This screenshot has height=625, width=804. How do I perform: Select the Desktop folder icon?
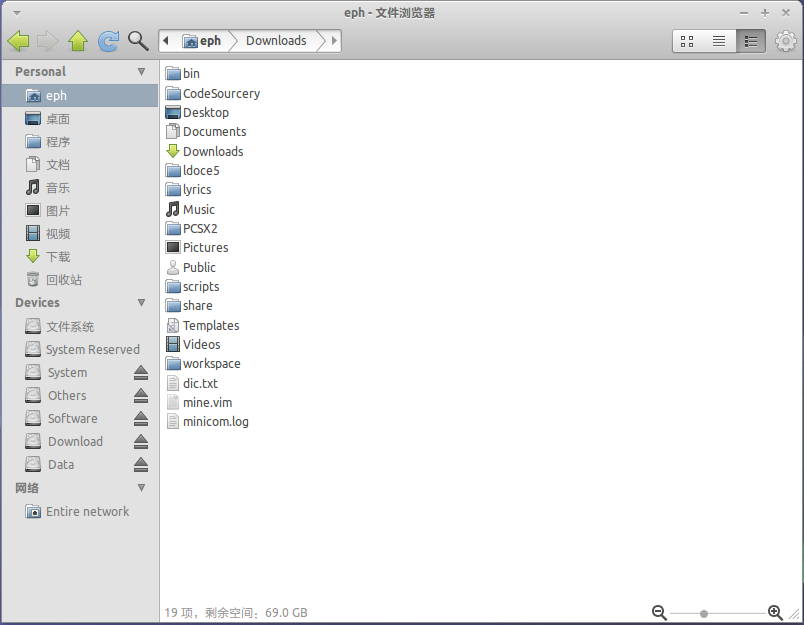click(x=173, y=112)
